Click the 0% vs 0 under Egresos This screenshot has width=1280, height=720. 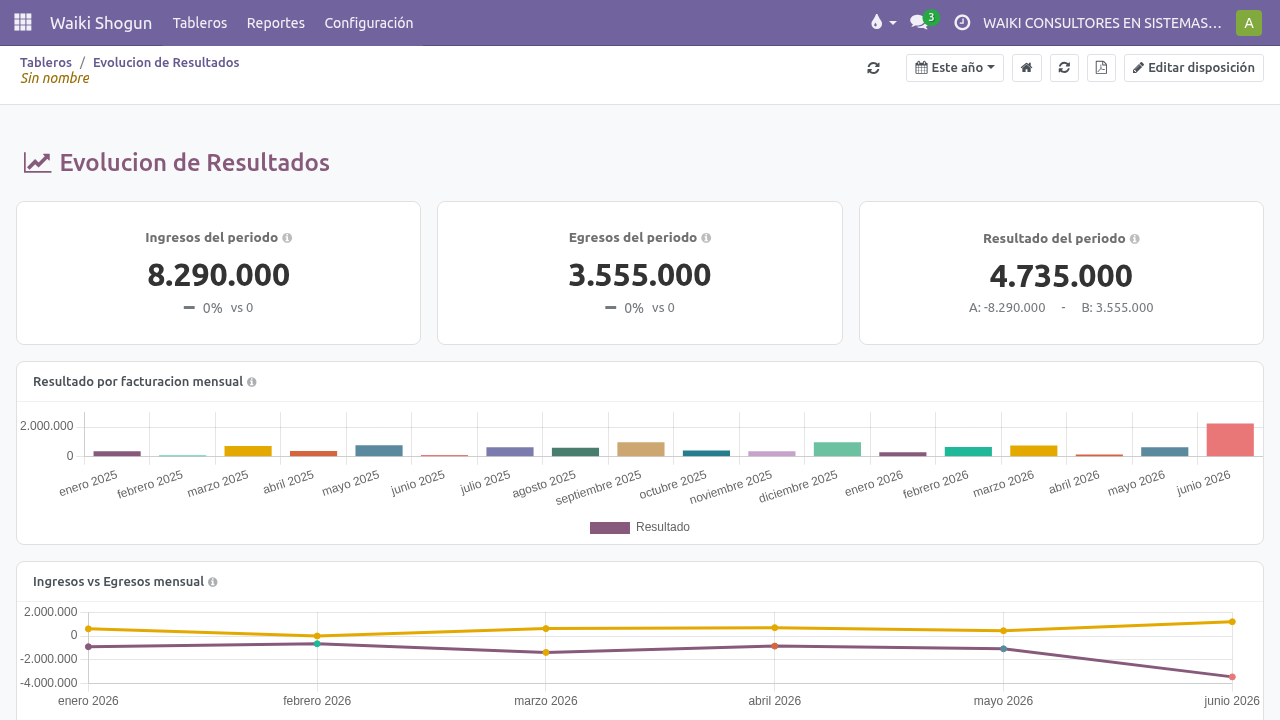coord(640,308)
